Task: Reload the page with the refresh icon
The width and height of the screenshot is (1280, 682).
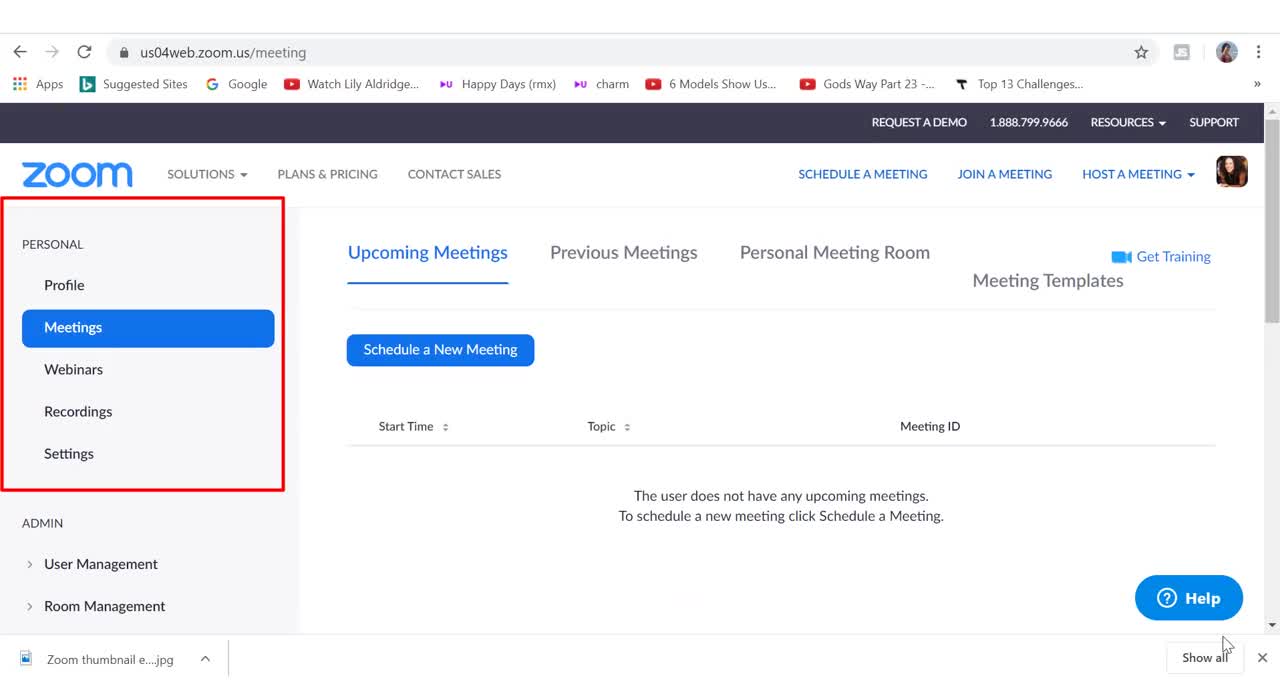Action: pos(84,52)
